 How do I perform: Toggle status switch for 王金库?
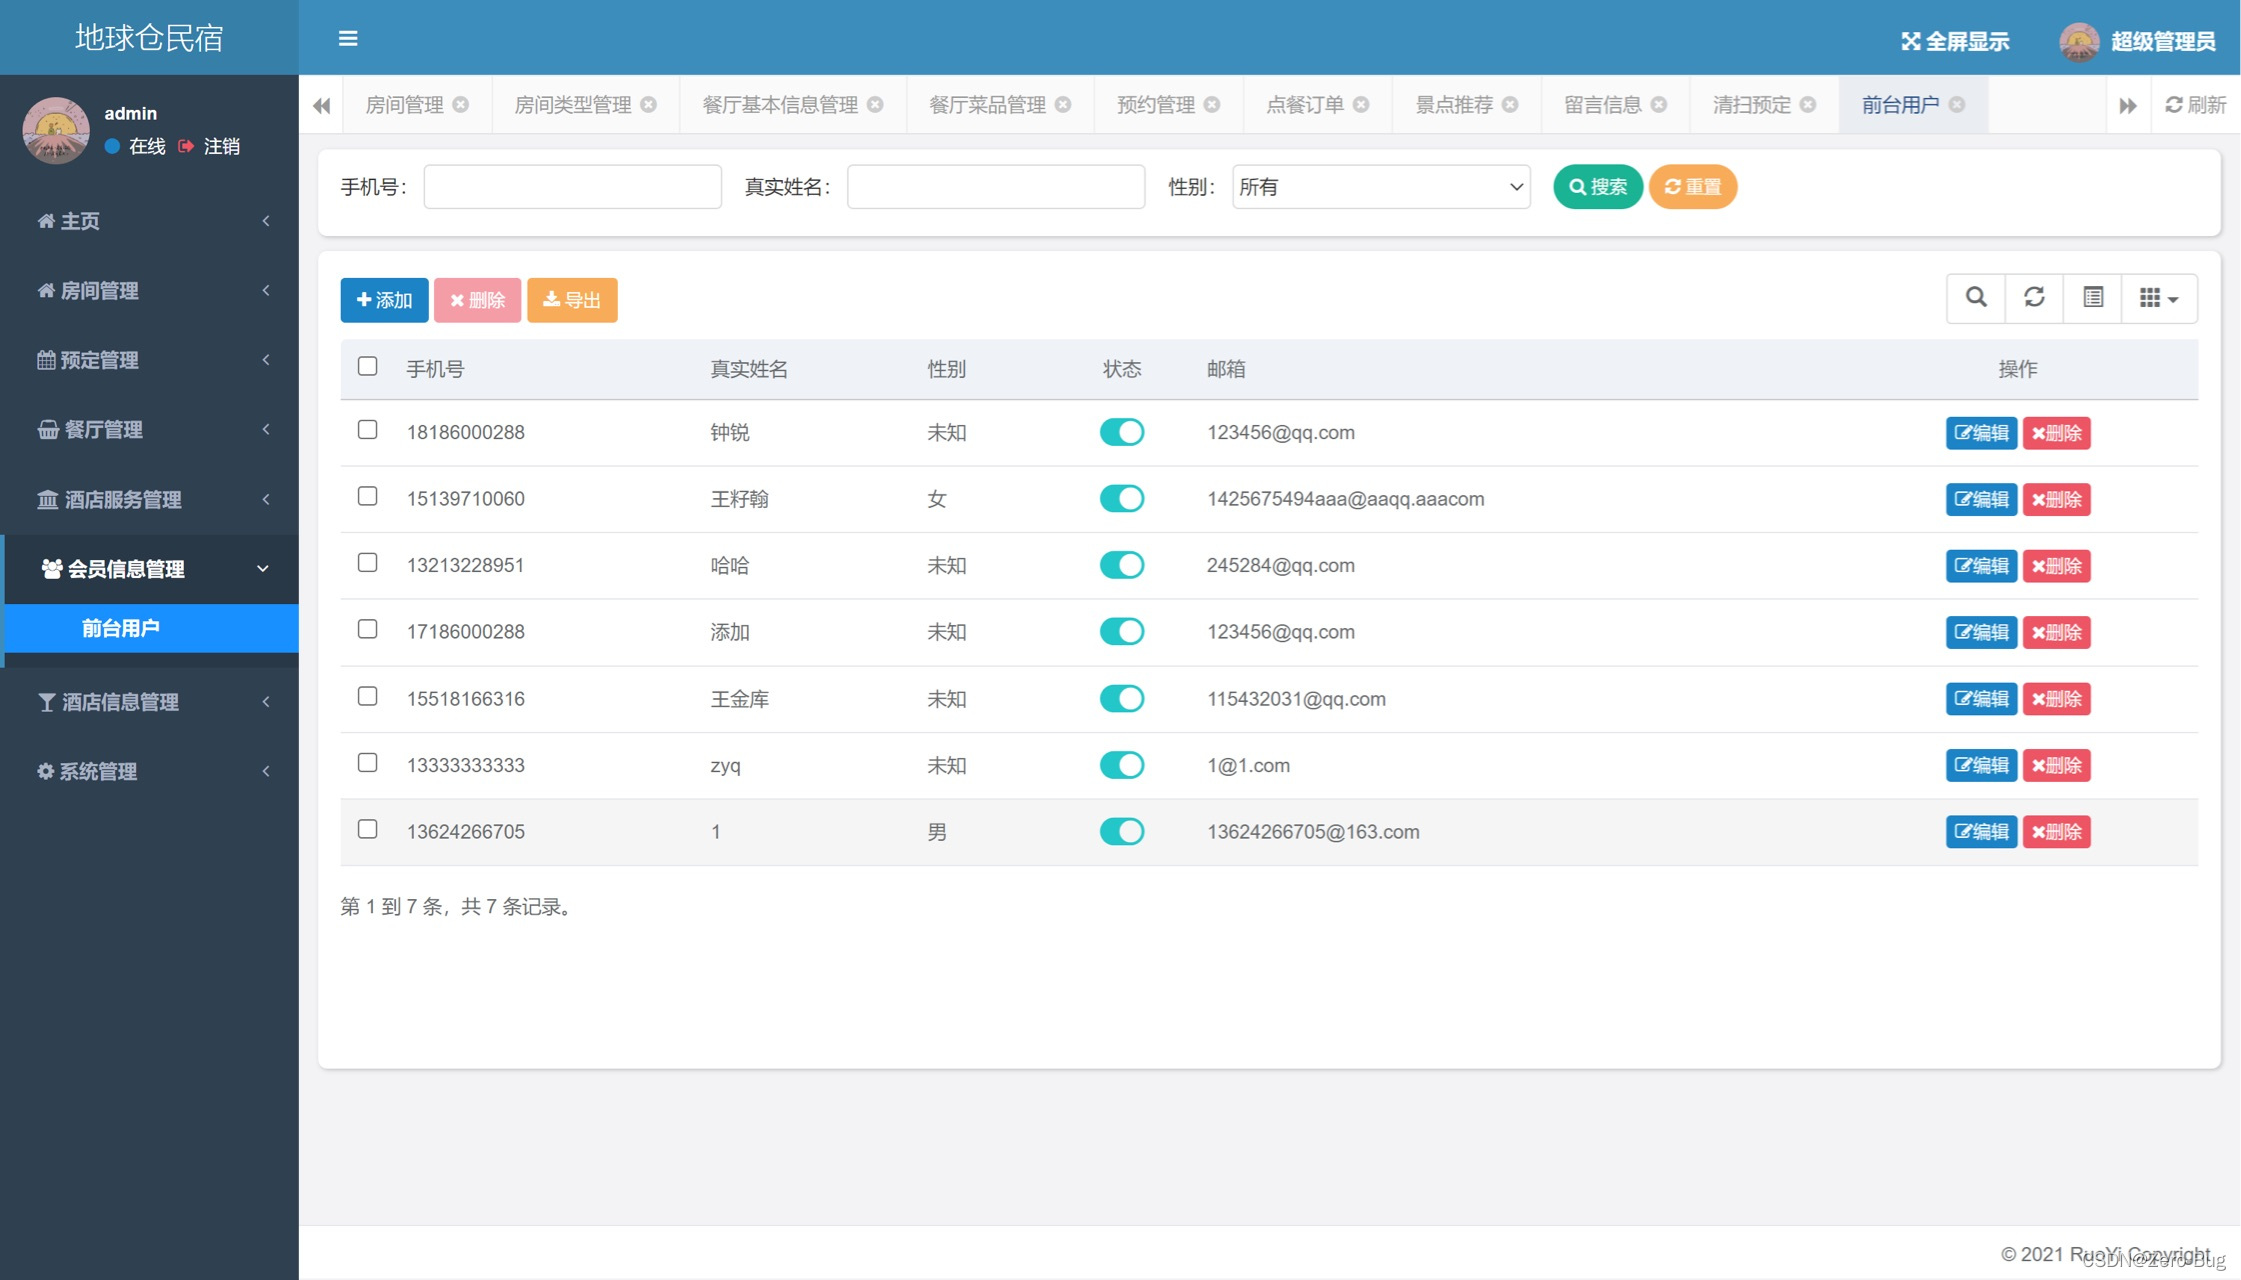click(1122, 698)
